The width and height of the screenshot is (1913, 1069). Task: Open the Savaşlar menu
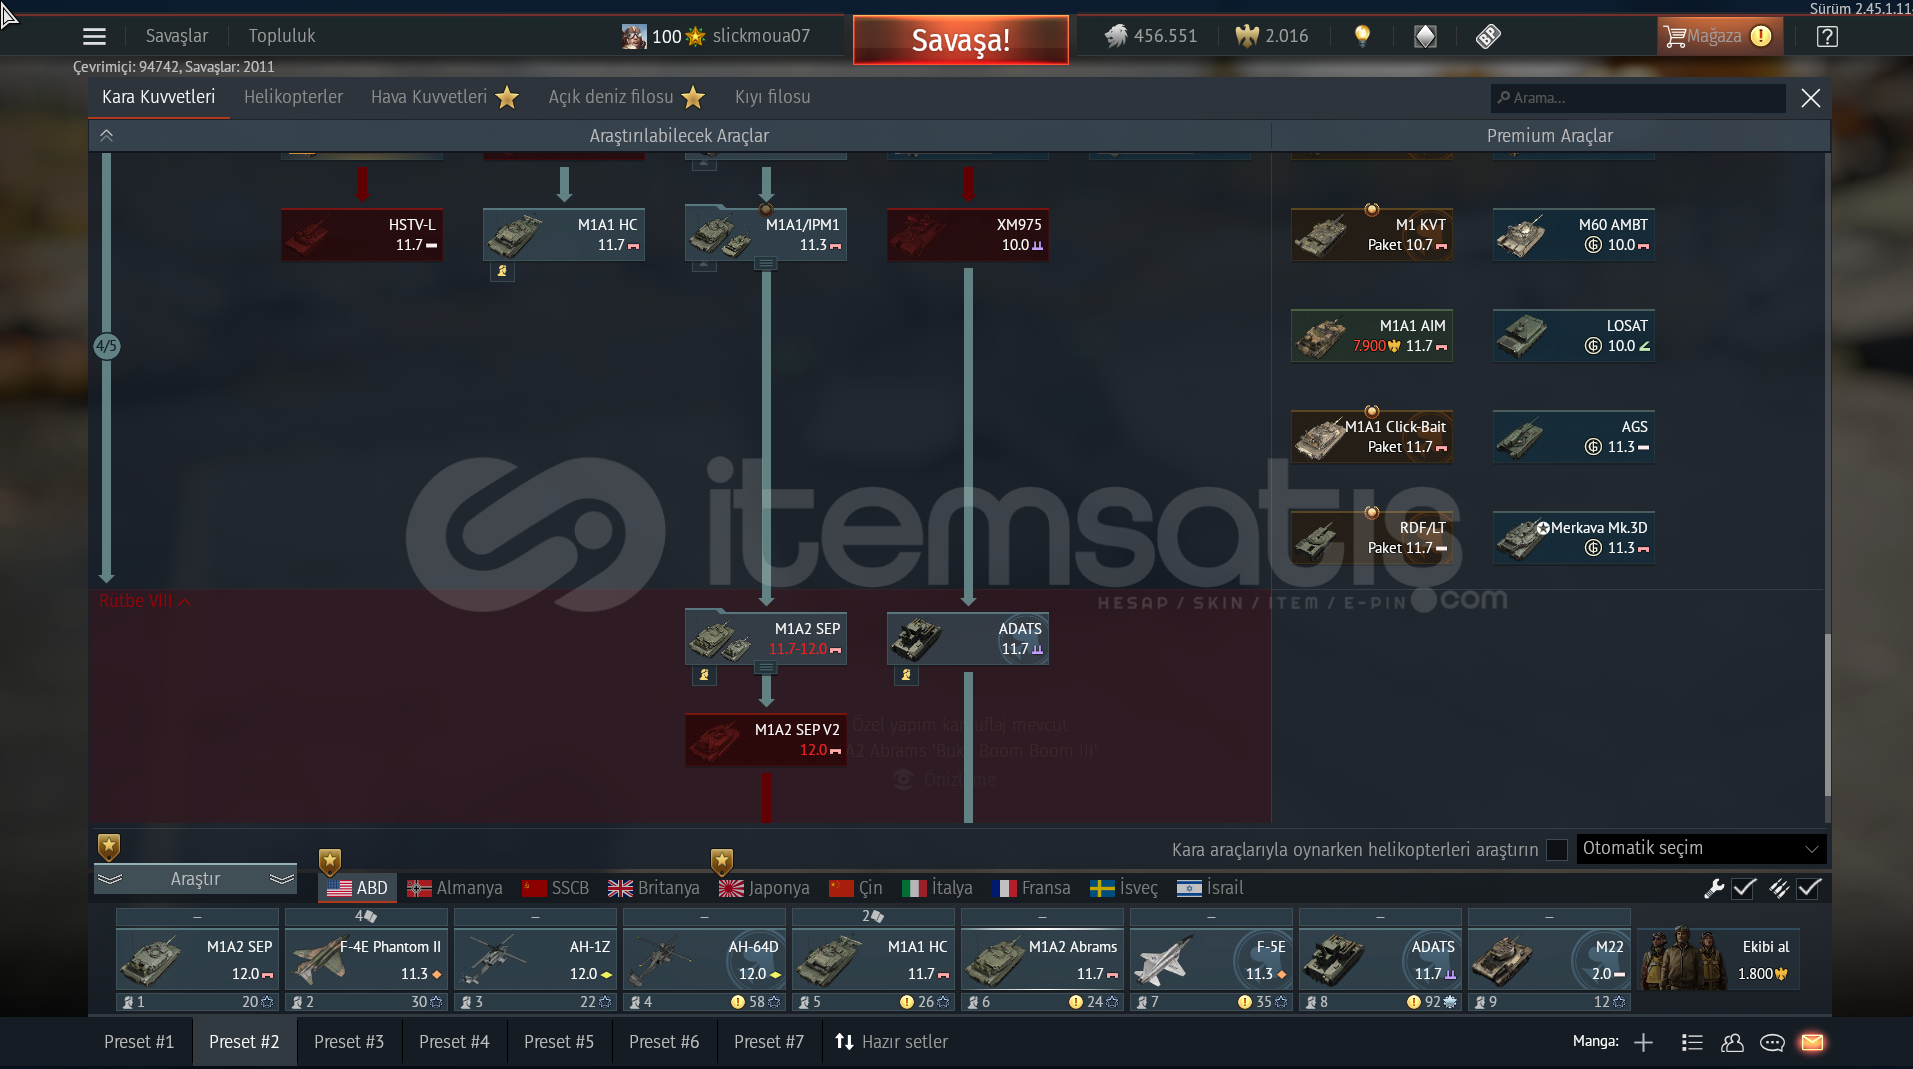click(x=177, y=36)
